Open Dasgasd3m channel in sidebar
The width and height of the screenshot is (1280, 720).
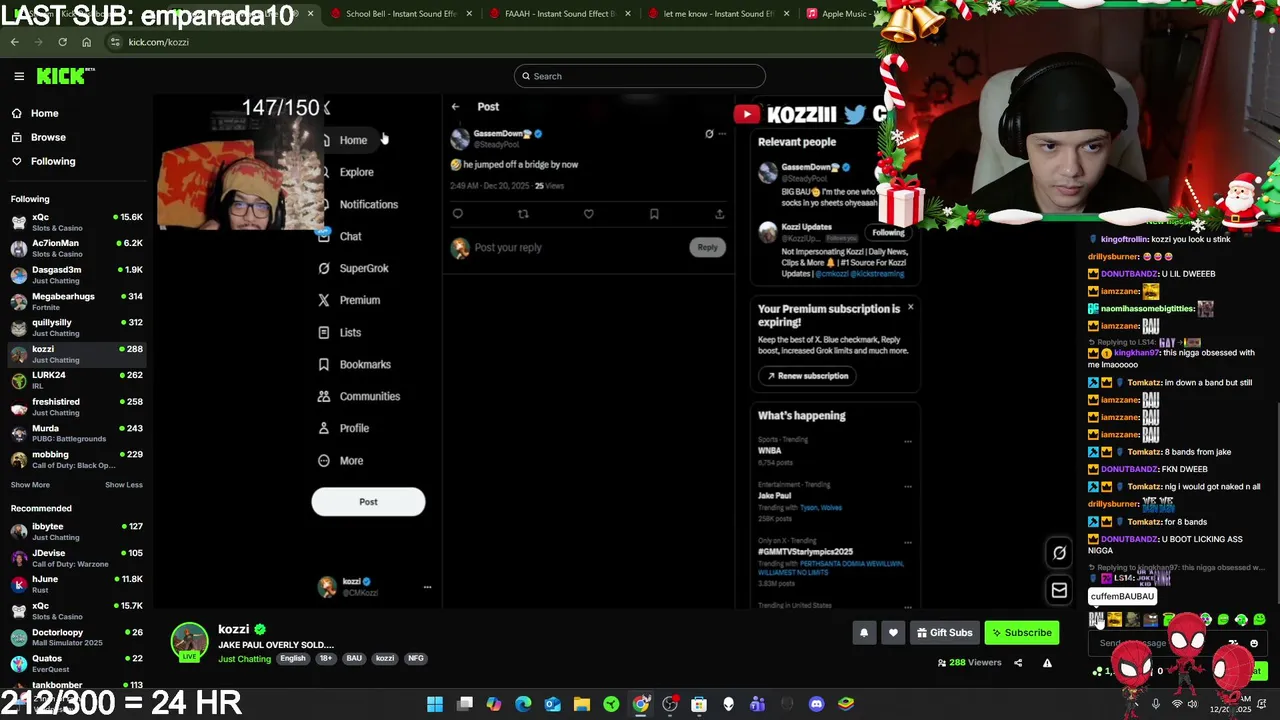tap(76, 275)
